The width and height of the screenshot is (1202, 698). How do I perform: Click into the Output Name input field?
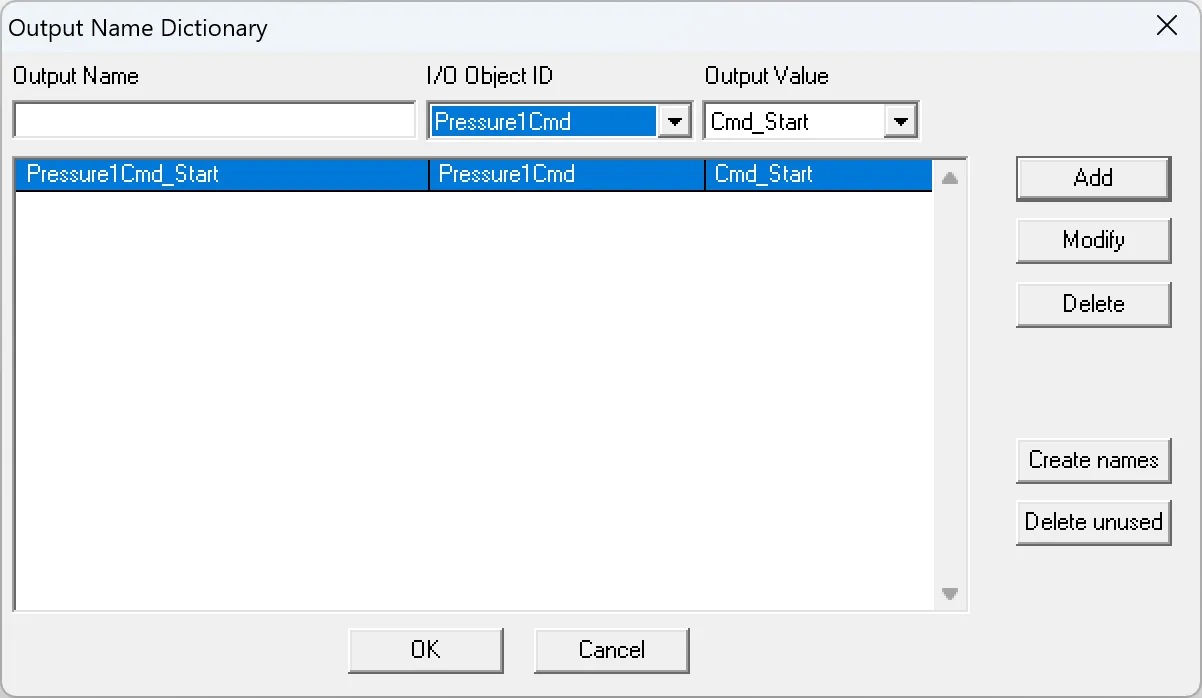tap(213, 119)
